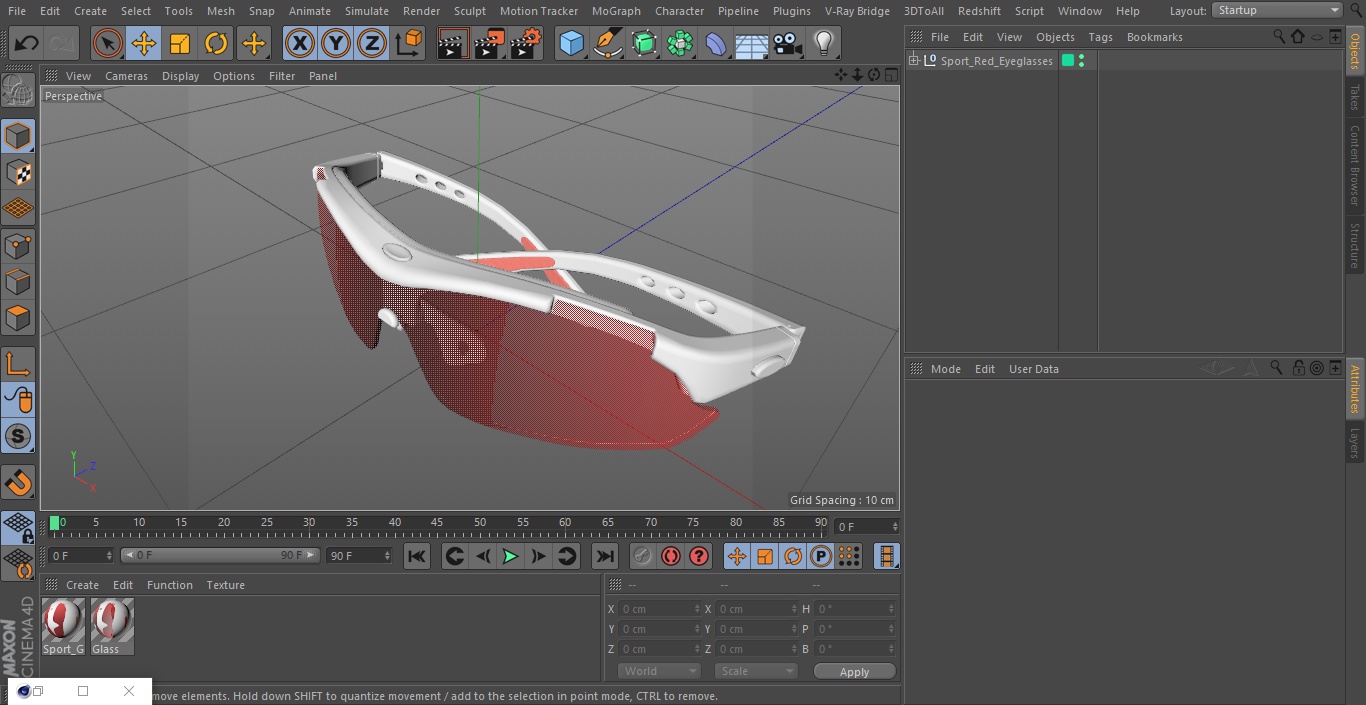The image size is (1366, 705).
Task: Play animation forward
Action: pos(510,557)
